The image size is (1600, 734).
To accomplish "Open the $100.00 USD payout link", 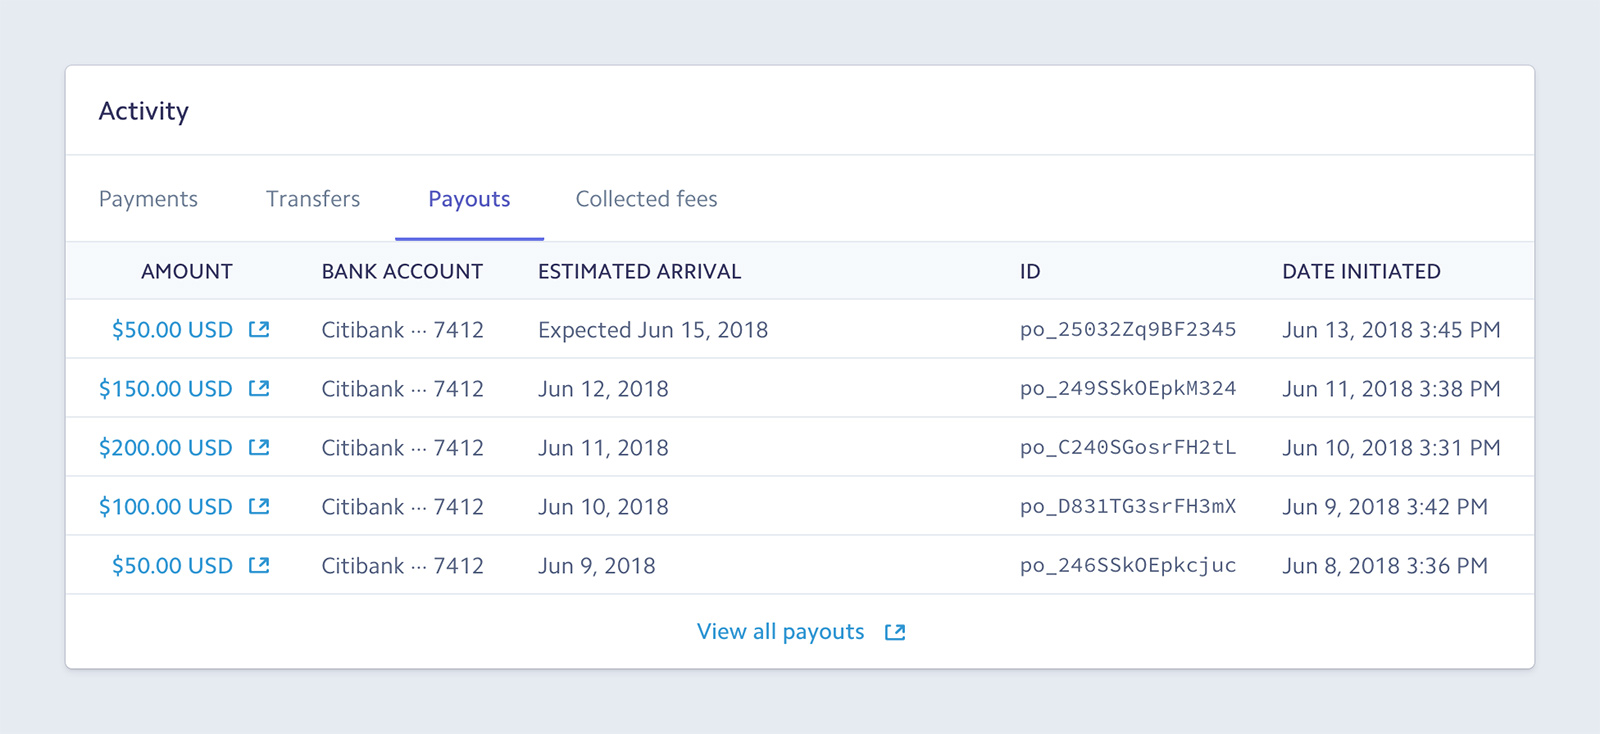I will pos(166,507).
